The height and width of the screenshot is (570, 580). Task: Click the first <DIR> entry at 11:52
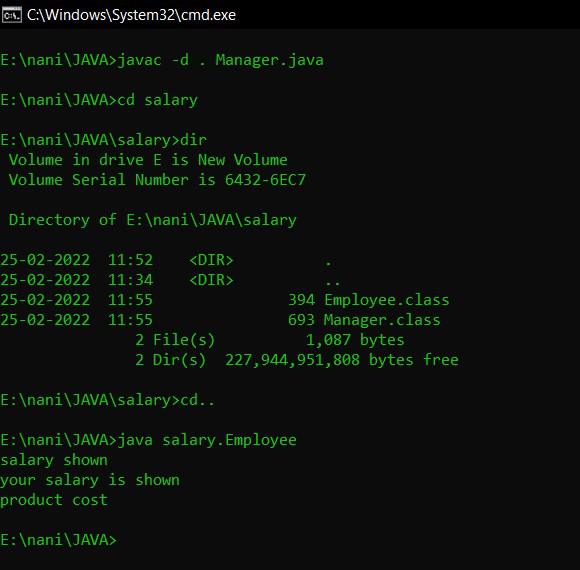(x=211, y=260)
